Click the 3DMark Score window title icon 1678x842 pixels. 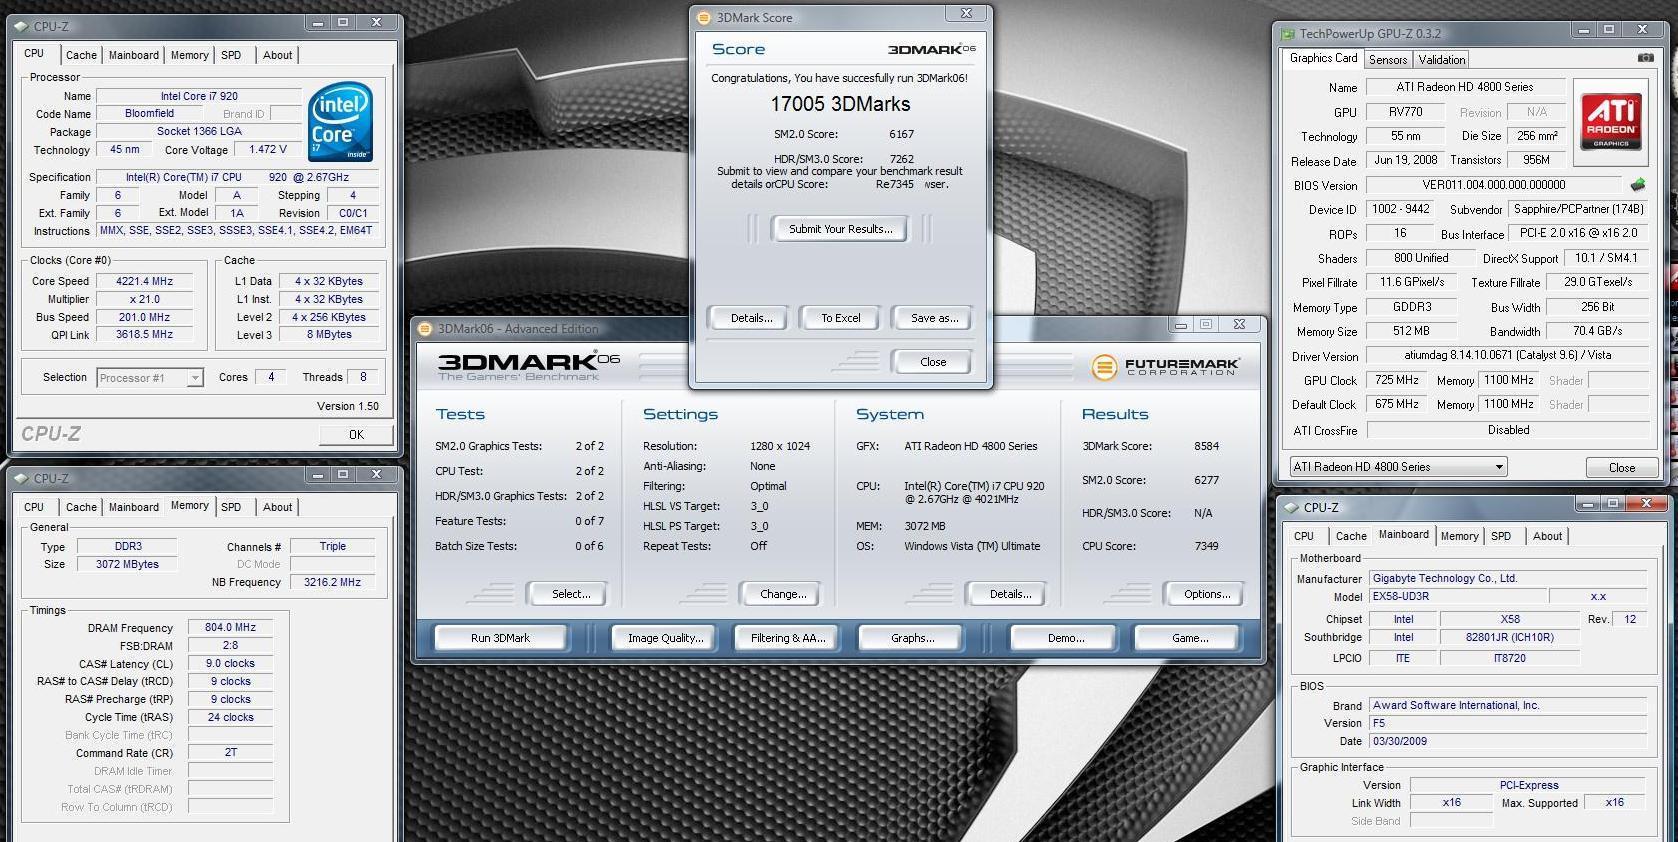703,17
